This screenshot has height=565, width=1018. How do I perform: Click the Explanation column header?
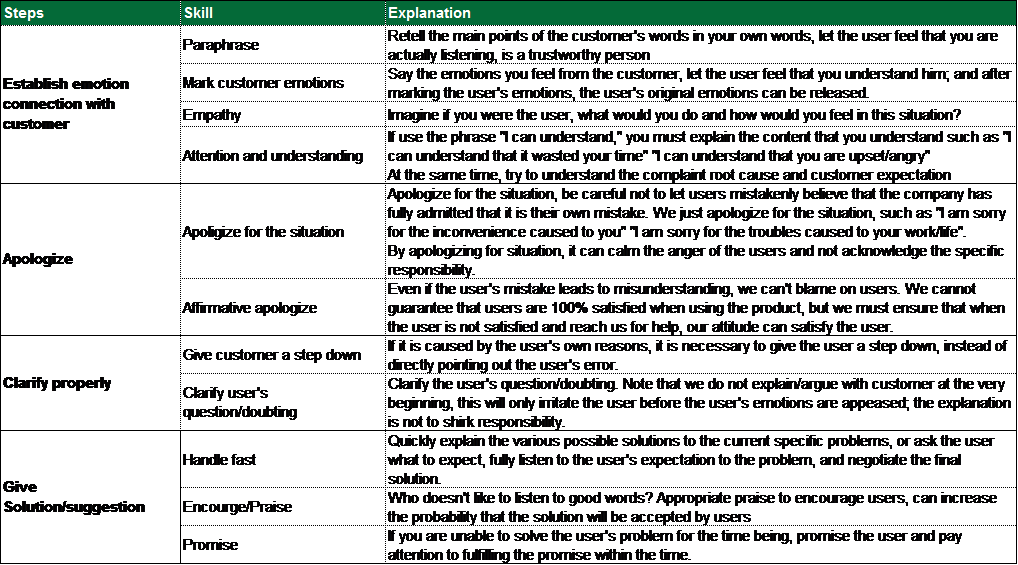click(429, 13)
